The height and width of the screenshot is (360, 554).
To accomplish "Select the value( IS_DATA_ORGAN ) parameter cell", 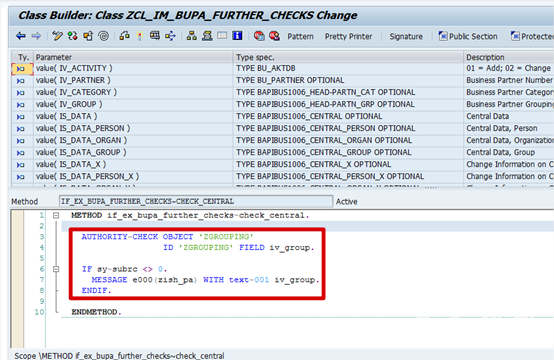I will pos(133,141).
